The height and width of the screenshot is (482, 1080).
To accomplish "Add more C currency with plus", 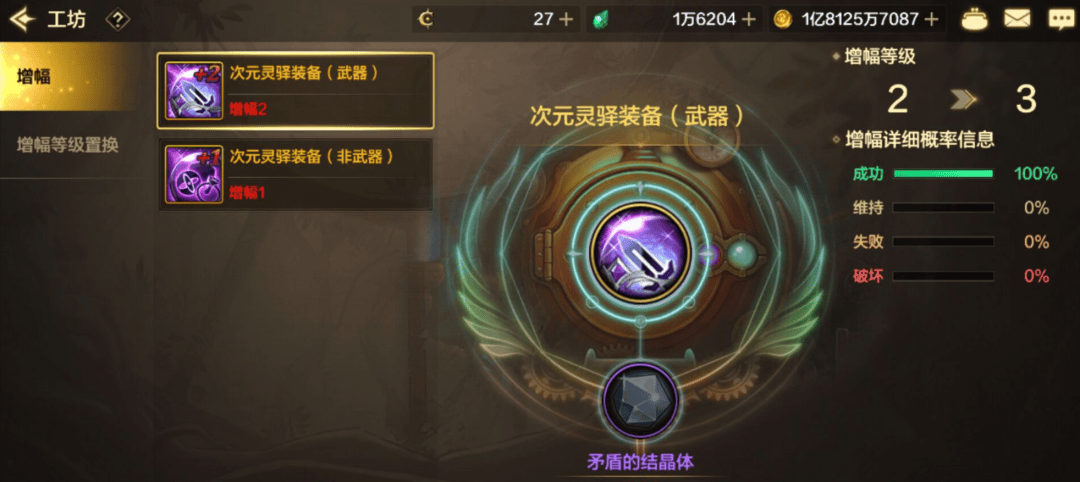I will pos(566,19).
